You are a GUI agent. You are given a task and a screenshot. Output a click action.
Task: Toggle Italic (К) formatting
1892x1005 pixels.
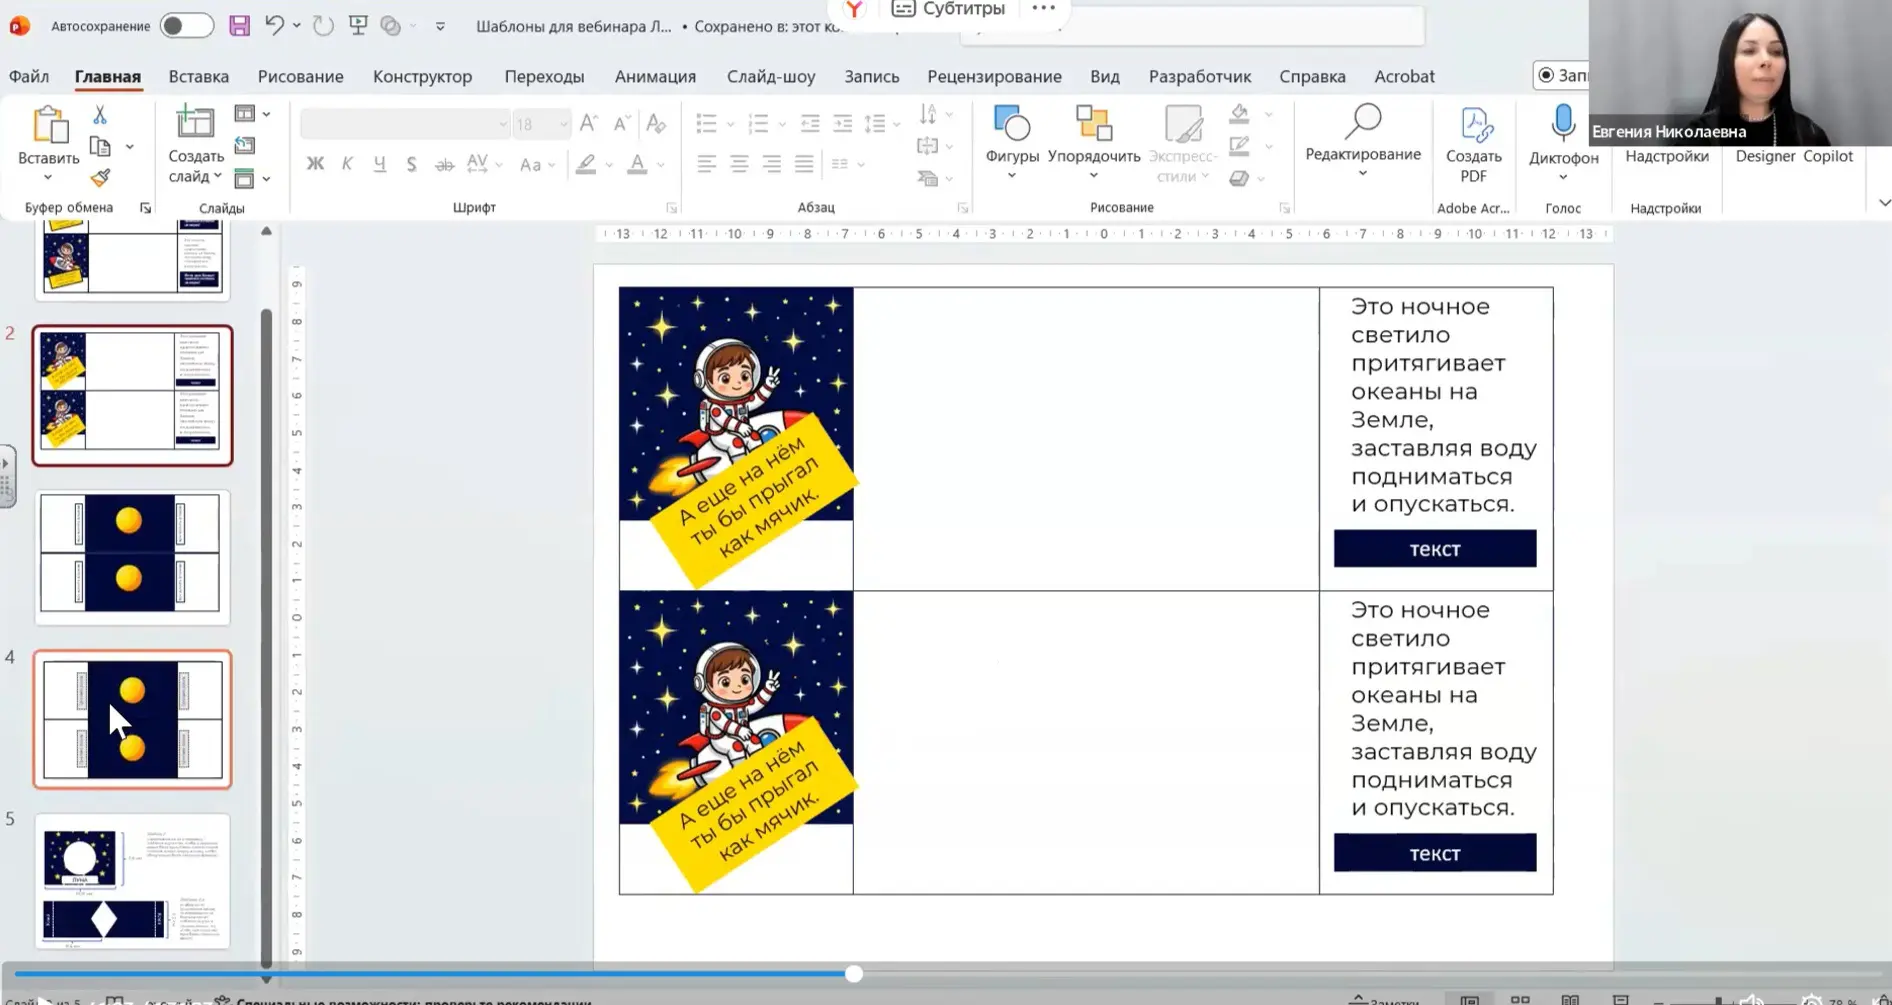(x=347, y=164)
